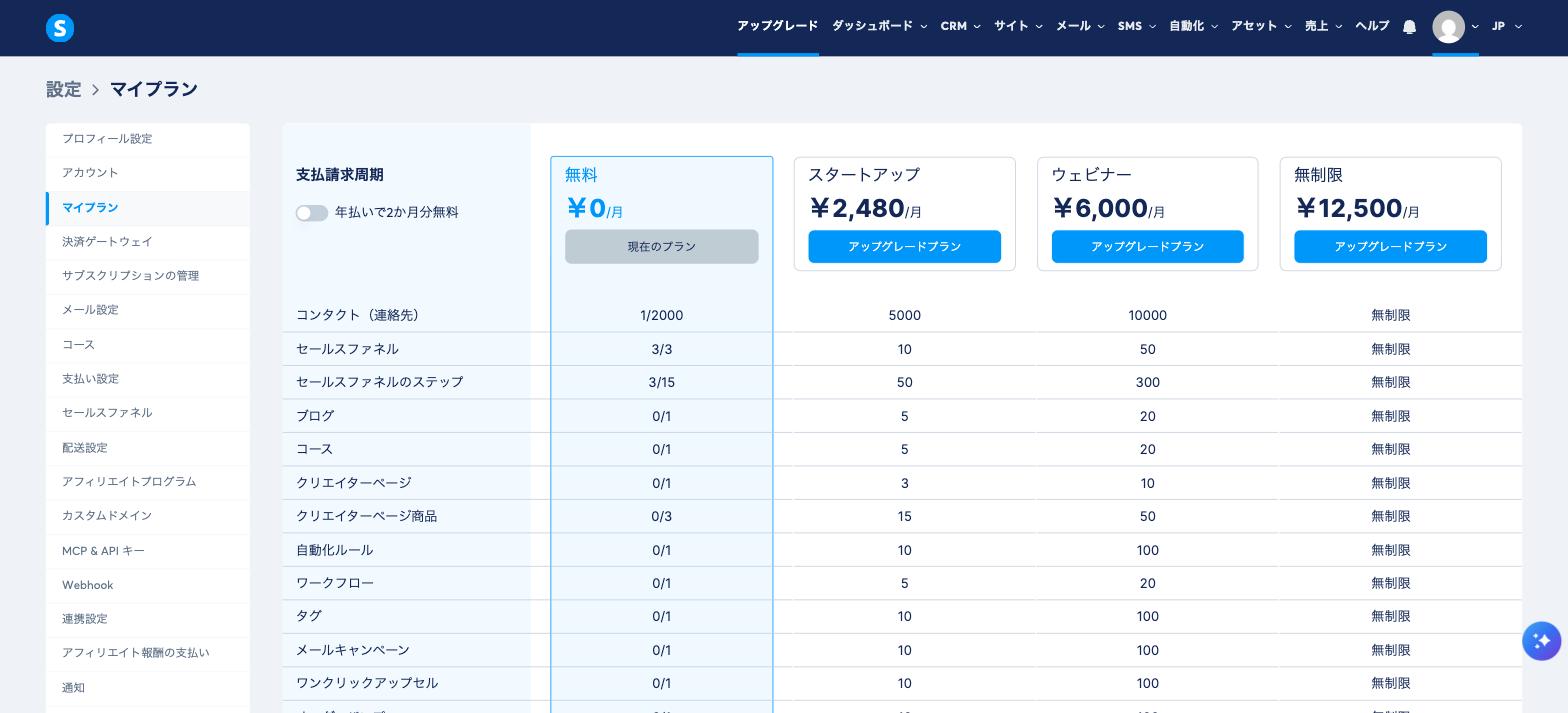This screenshot has width=1568, height=713.
Task: Click the 現在のプラン button
Action: 661,247
